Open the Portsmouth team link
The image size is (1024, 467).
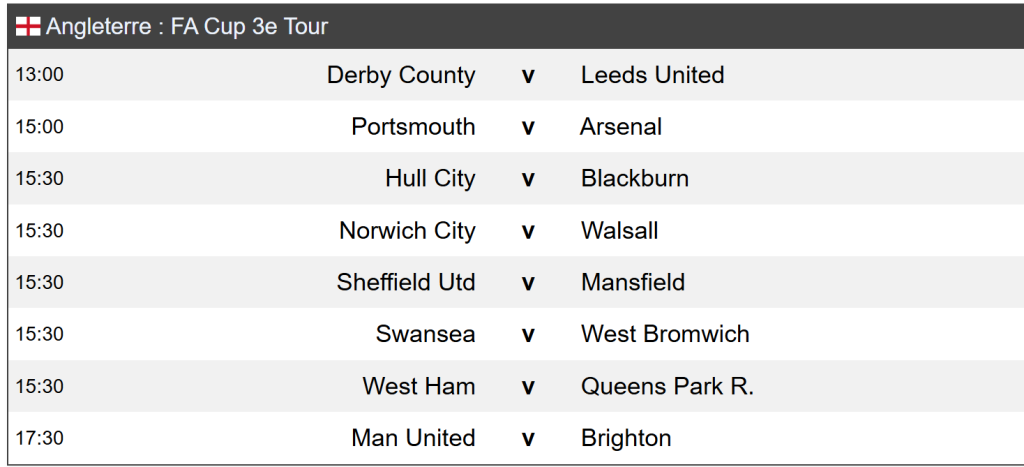point(413,127)
